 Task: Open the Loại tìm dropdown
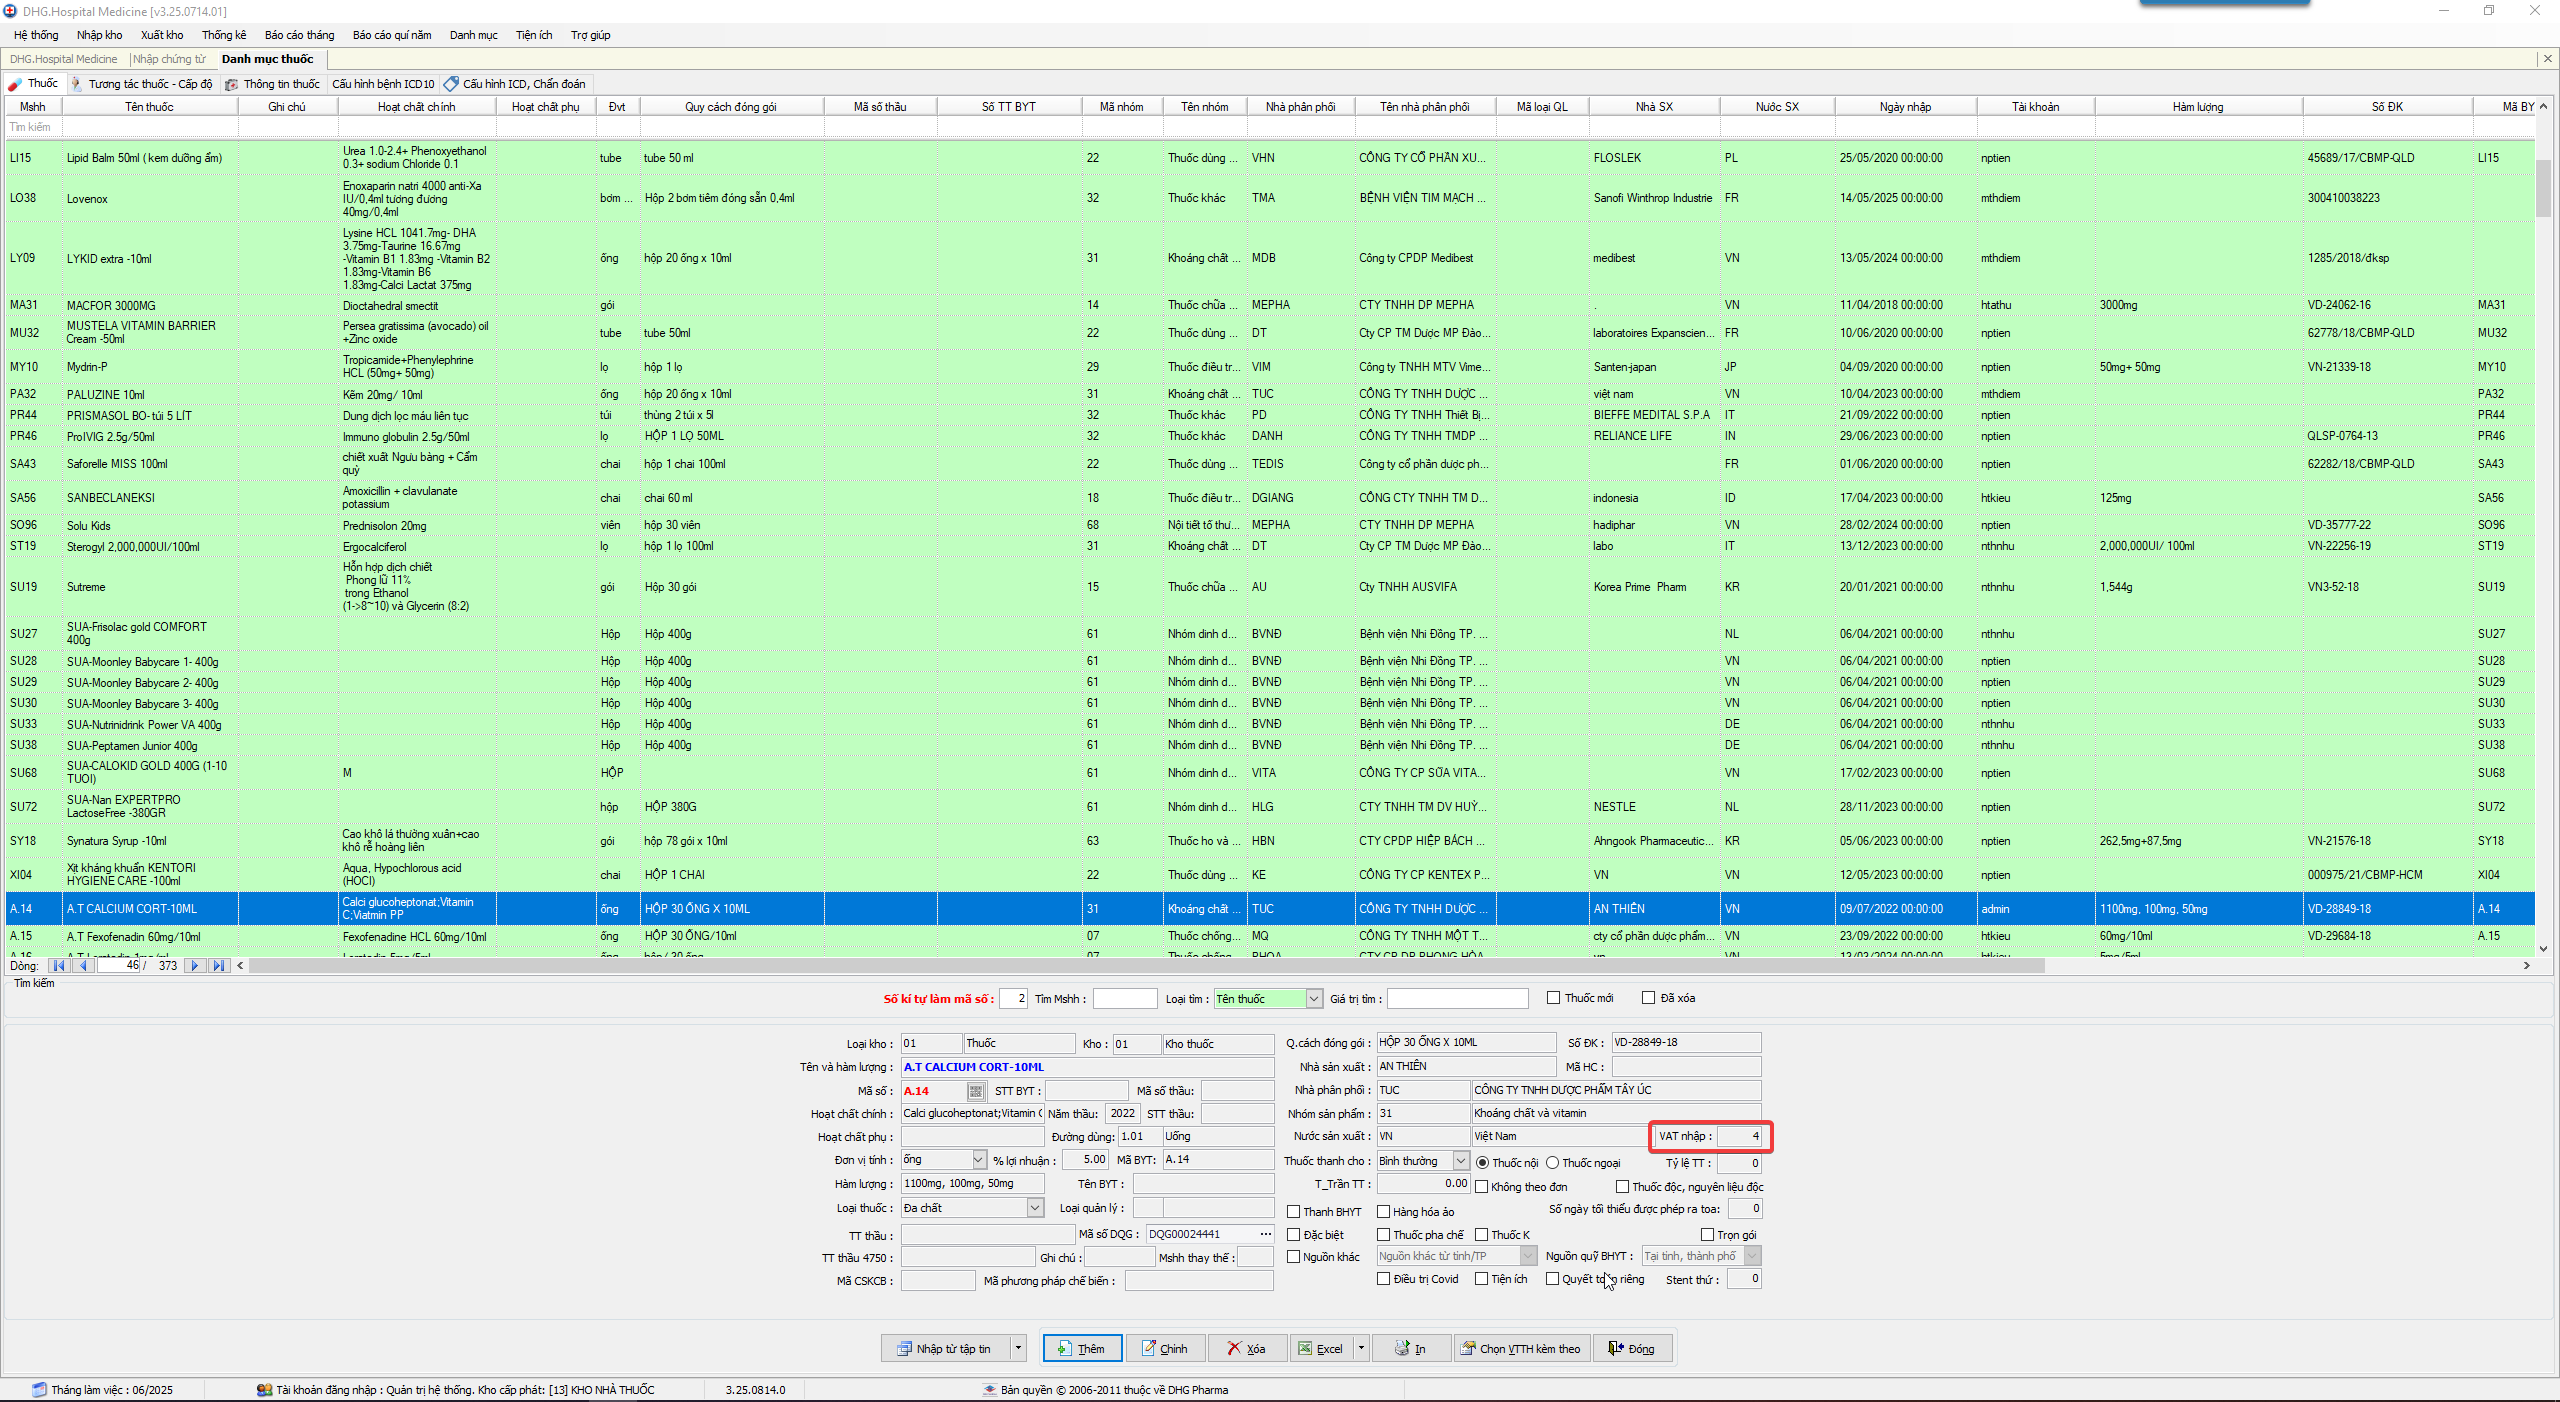click(1314, 999)
